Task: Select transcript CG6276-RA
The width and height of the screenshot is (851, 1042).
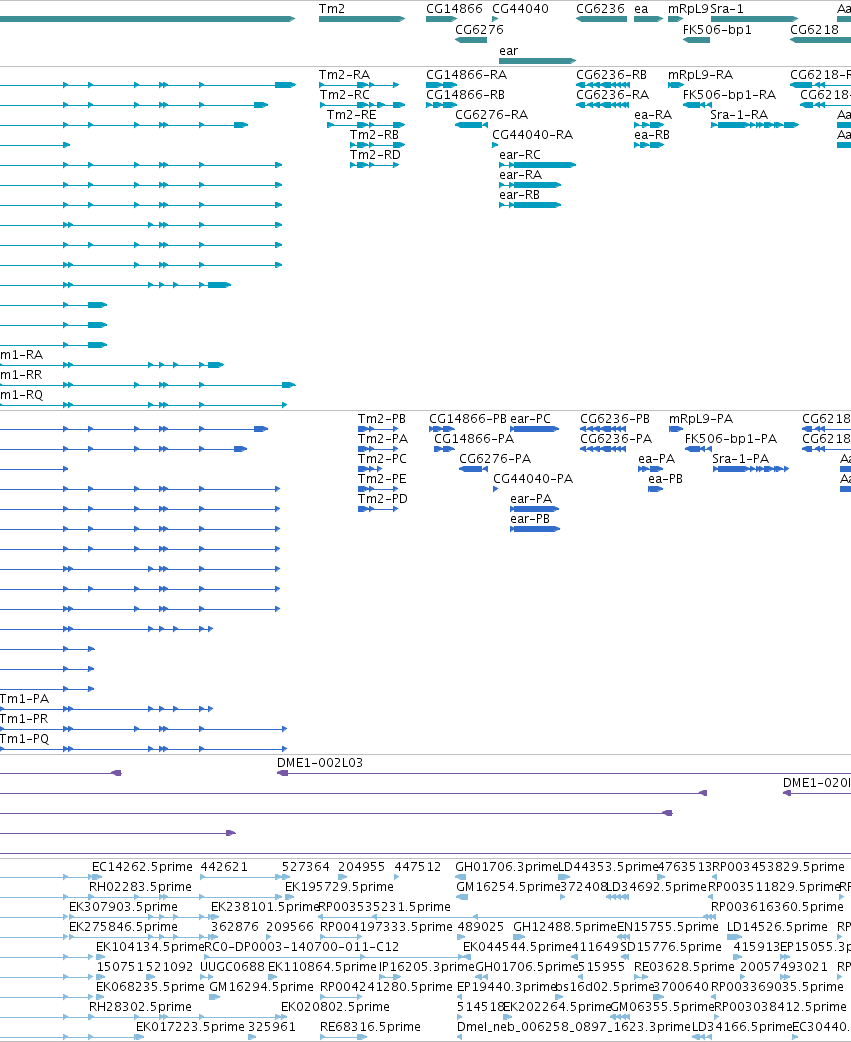Action: coord(471,125)
